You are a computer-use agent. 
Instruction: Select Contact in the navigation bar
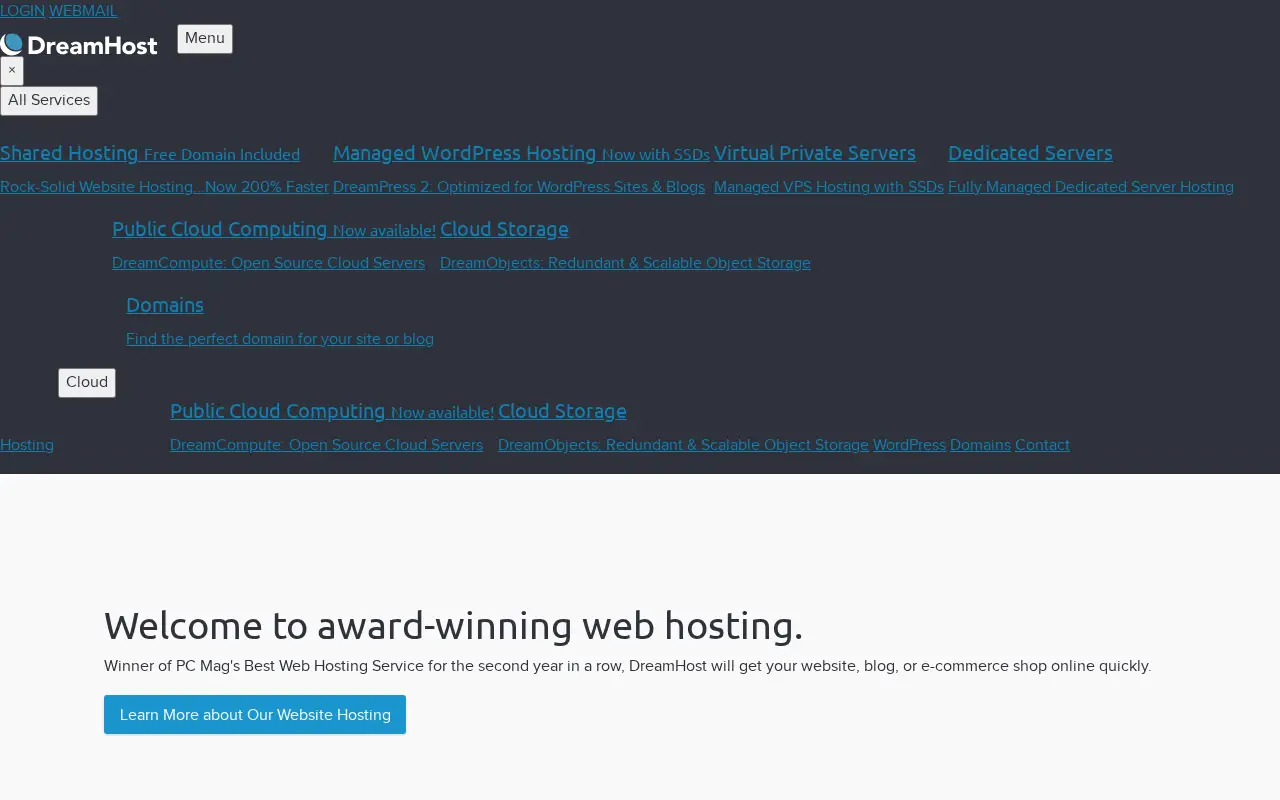pos(1042,445)
